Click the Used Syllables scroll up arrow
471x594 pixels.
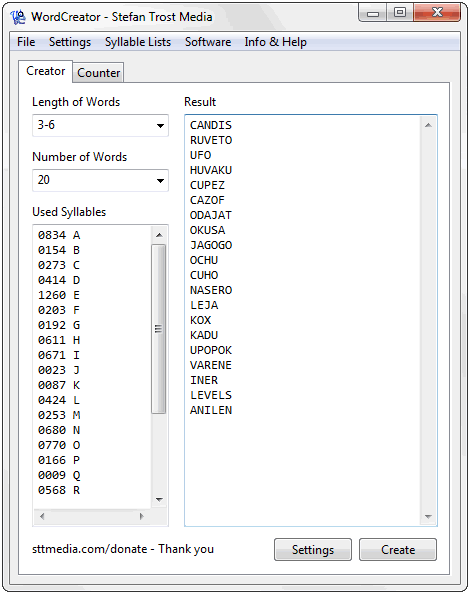(x=160, y=235)
